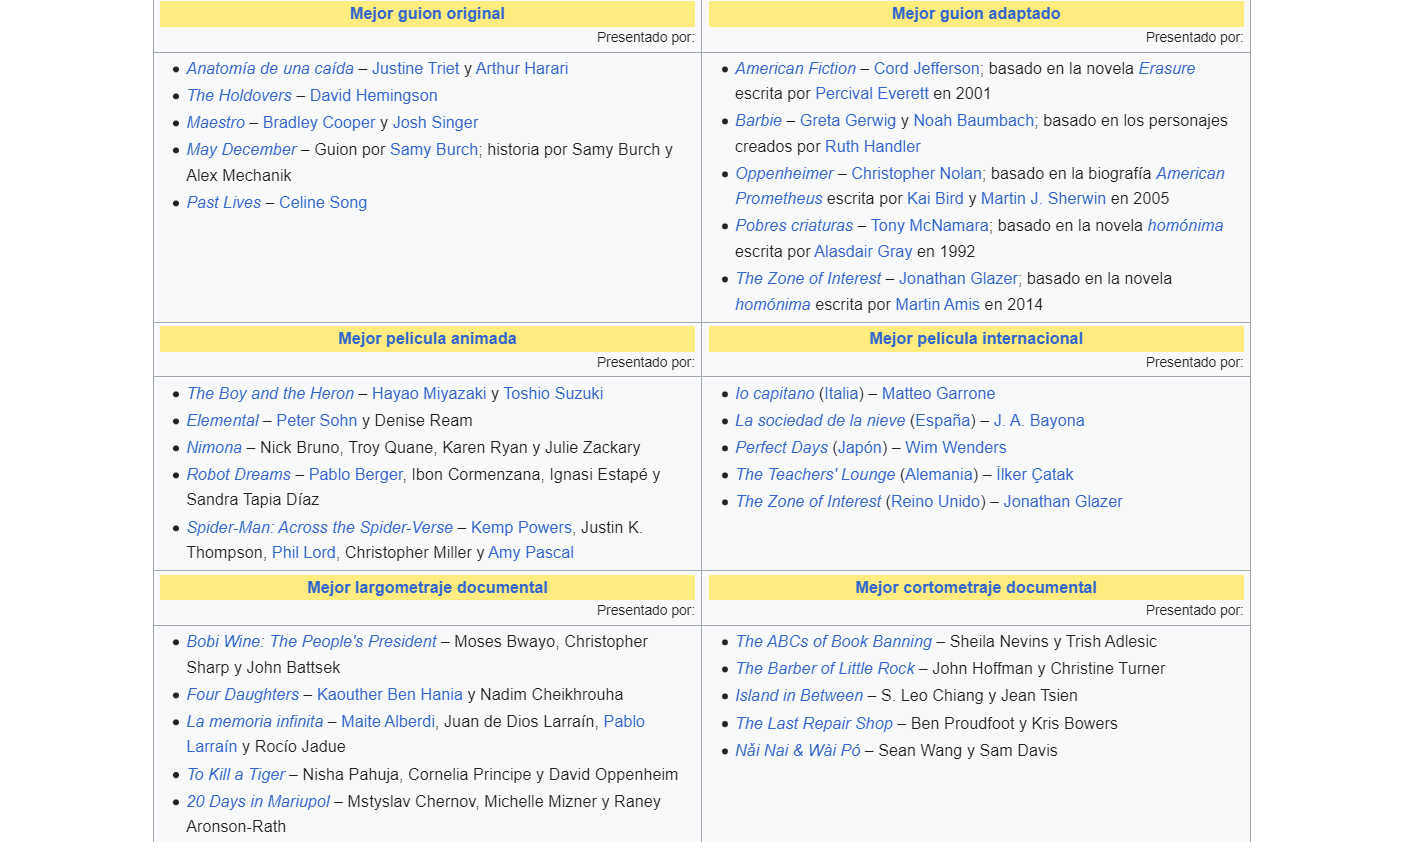Click the Christopher Nolan link
Viewport: 1415px width, 842px height.
(917, 174)
